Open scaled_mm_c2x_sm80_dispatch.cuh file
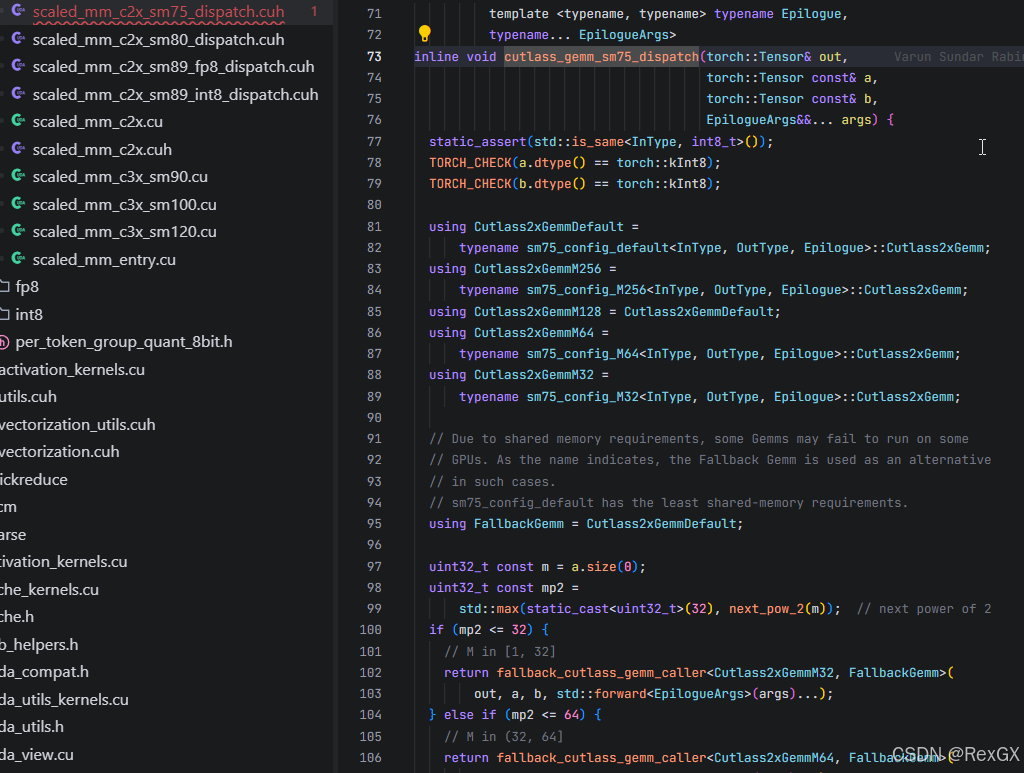Viewport: 1024px width, 773px height. (158, 39)
